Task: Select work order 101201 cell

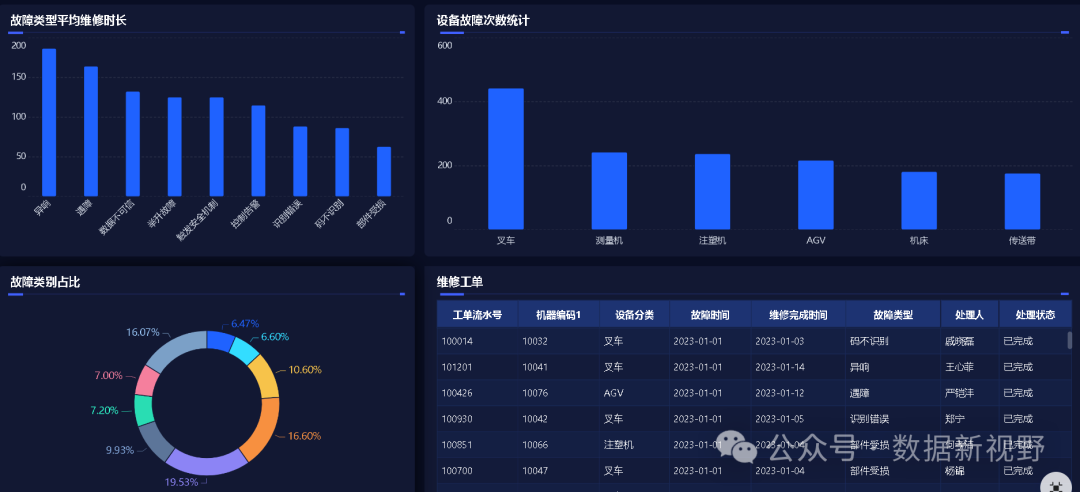Action: point(477,367)
